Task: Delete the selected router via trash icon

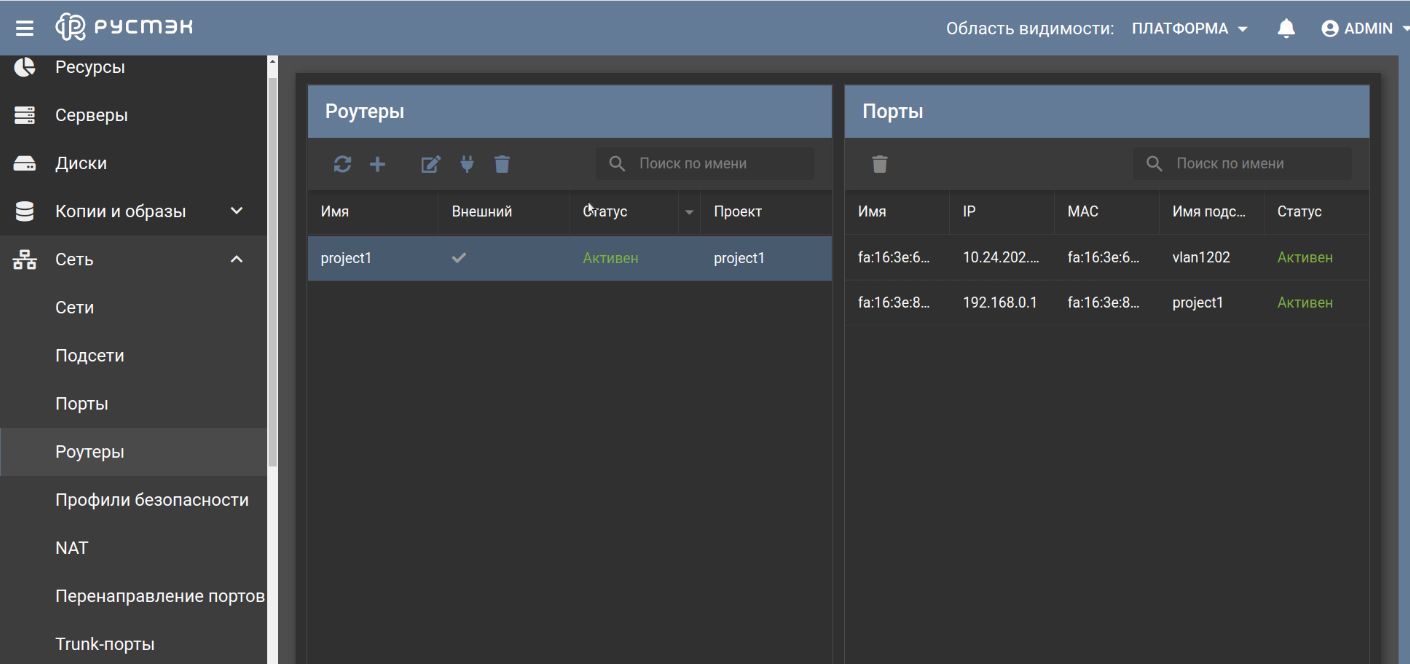Action: tap(502, 164)
